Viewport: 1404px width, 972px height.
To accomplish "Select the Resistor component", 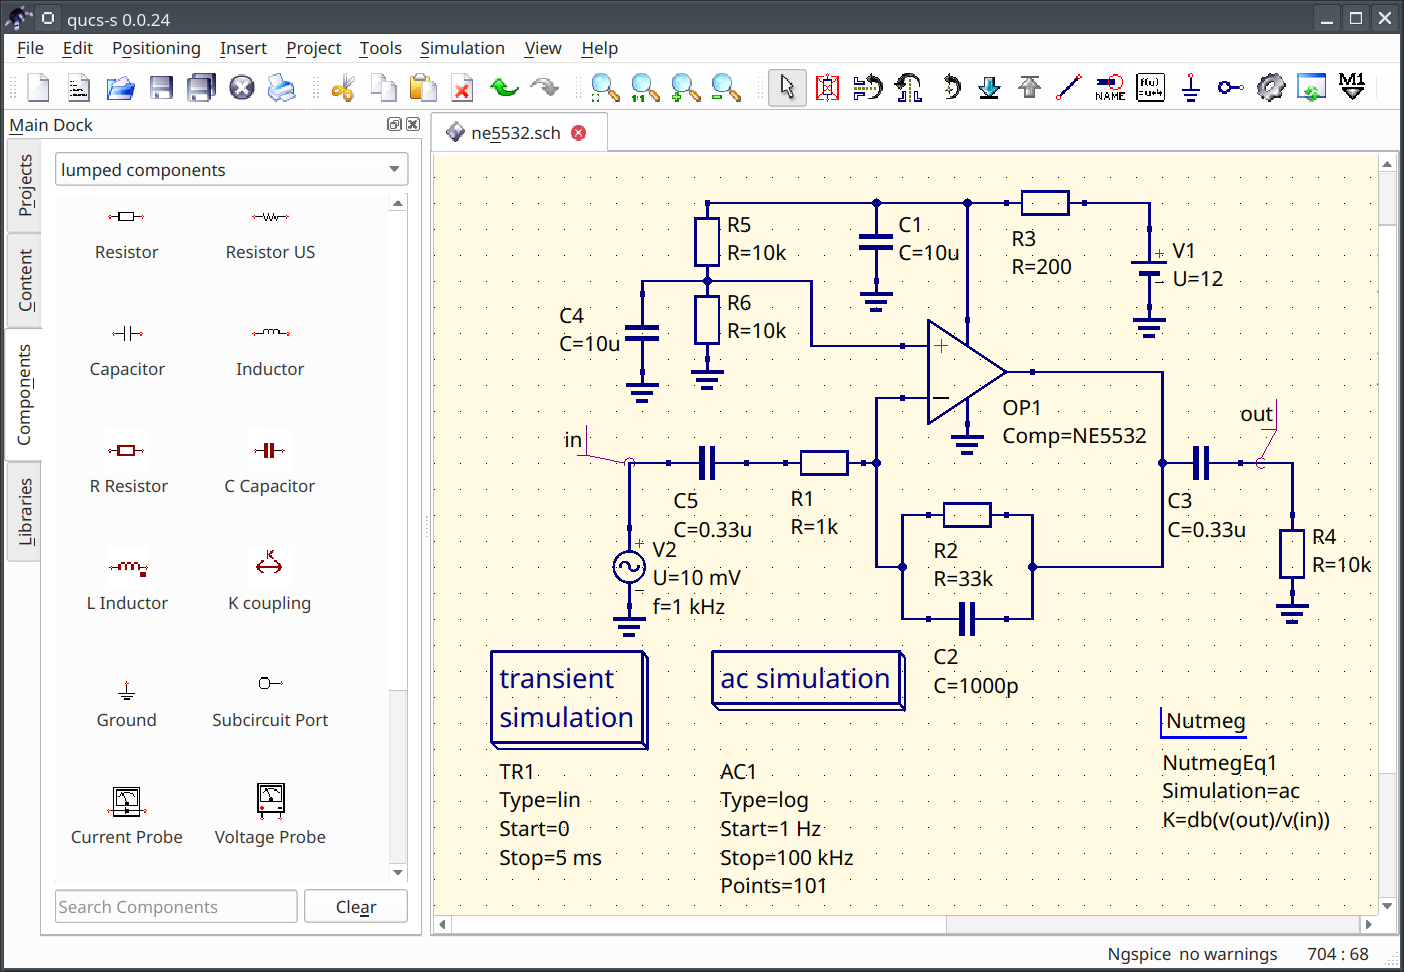I will (126, 235).
